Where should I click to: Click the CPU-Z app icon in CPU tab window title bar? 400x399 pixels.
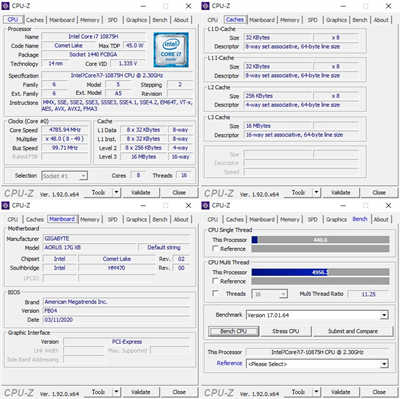click(x=5, y=6)
